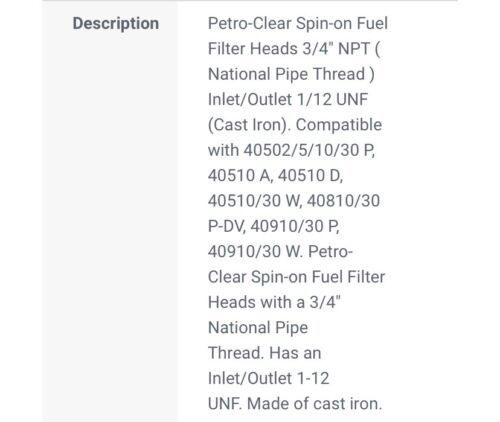Click the 'National Pipe Thread )' line
This screenshot has width=500, height=422.
[x=291, y=74]
